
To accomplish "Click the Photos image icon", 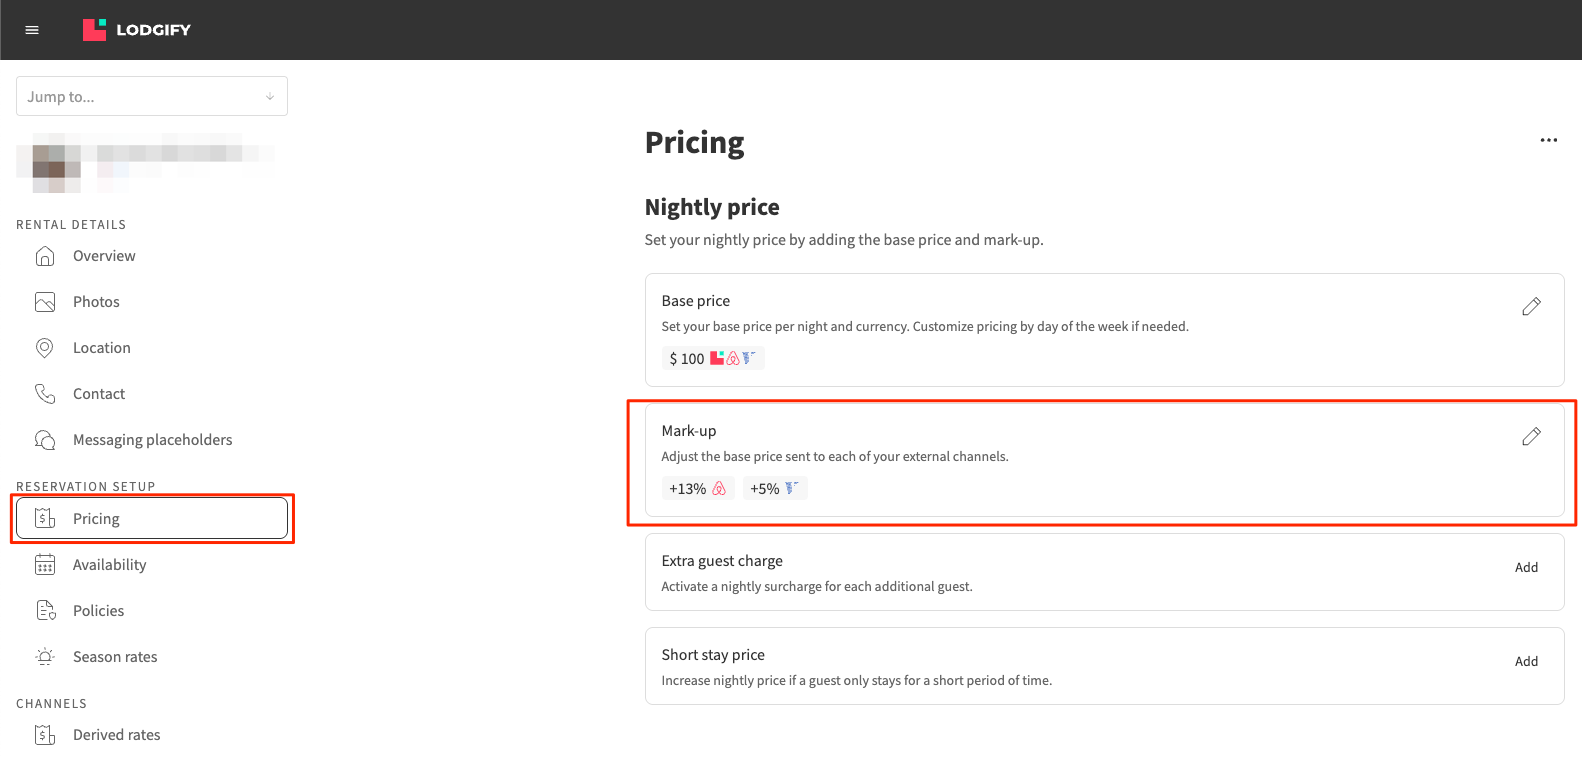I will pos(45,302).
